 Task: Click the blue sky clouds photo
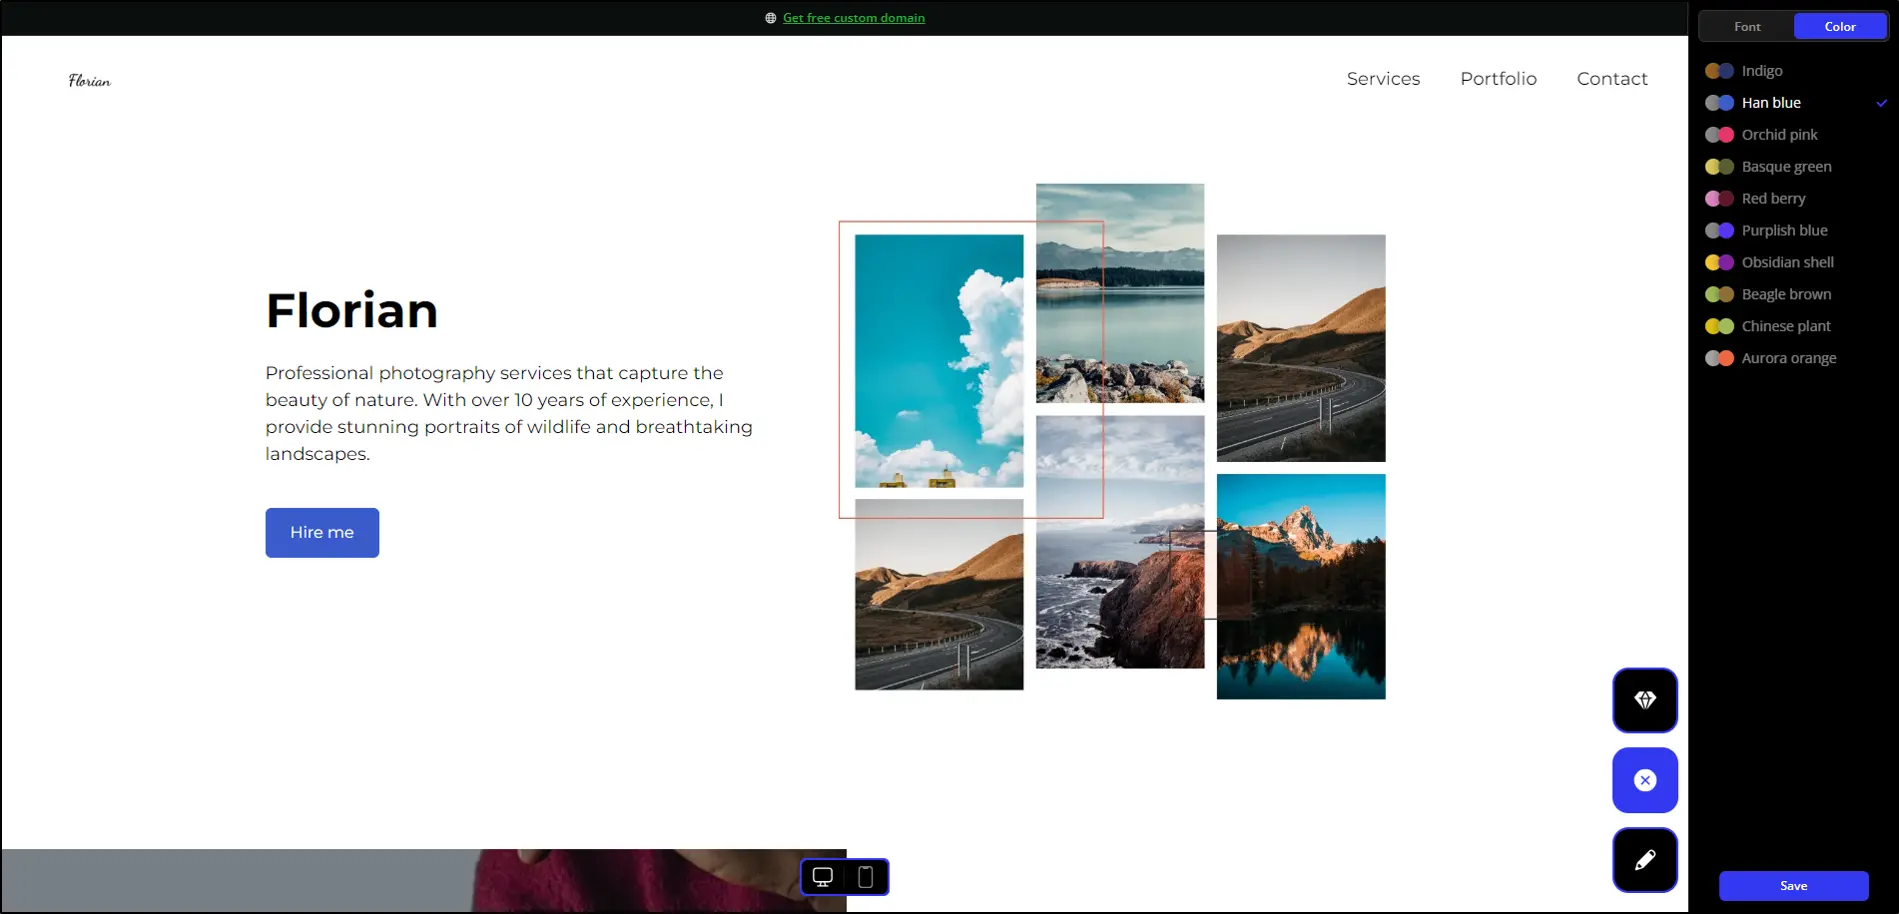tap(939, 361)
